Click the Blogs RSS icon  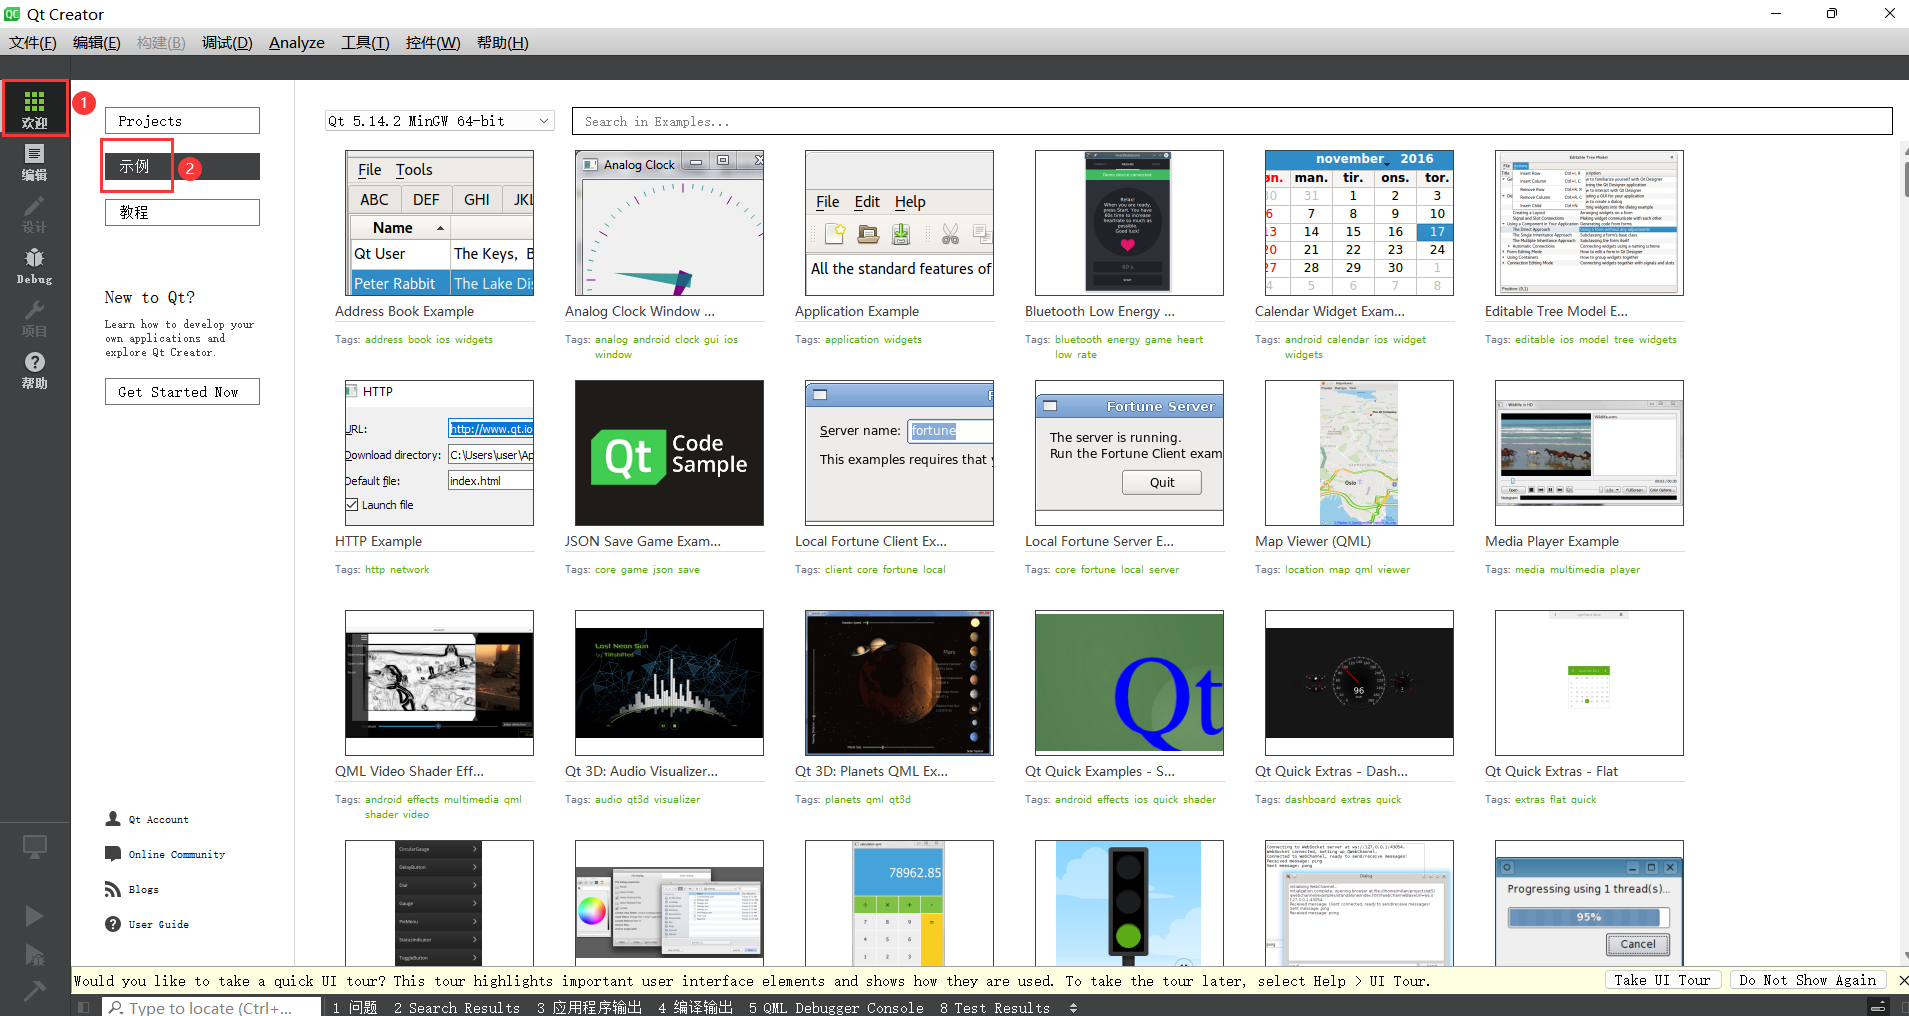[x=113, y=889]
